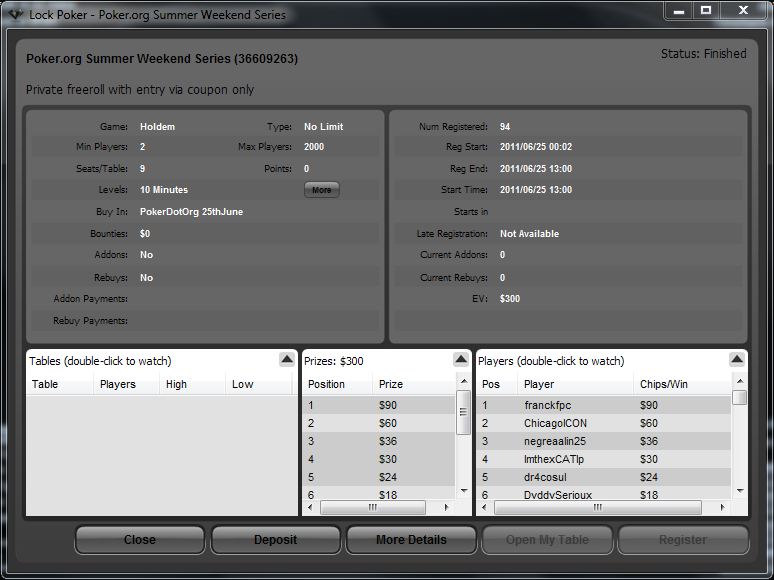Click right arrow of Prizes horizontal scrollbar

447,507
